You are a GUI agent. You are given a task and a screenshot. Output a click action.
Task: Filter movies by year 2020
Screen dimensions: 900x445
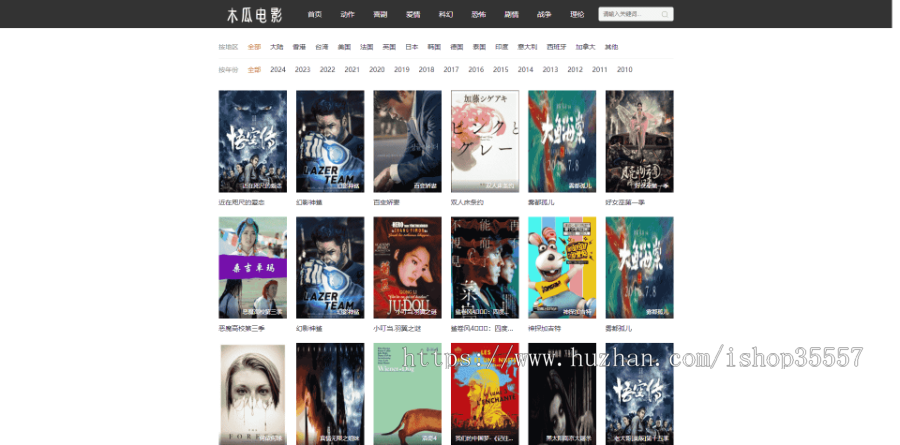[377, 69]
